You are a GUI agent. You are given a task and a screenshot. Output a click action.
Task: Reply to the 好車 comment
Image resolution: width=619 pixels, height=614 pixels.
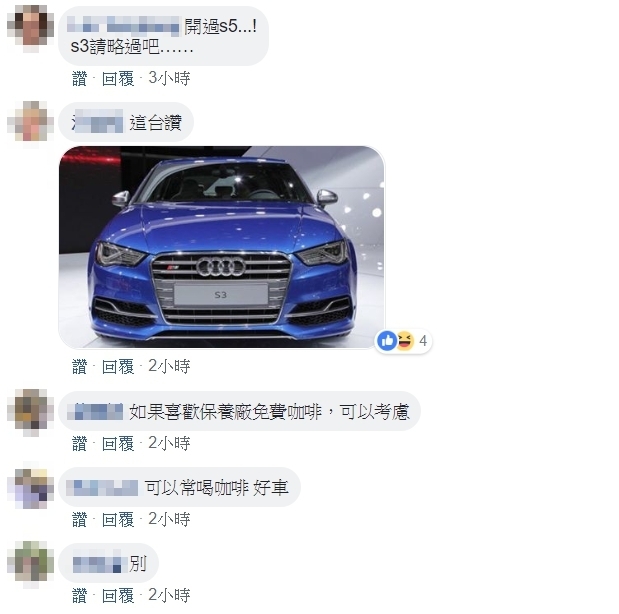118,519
